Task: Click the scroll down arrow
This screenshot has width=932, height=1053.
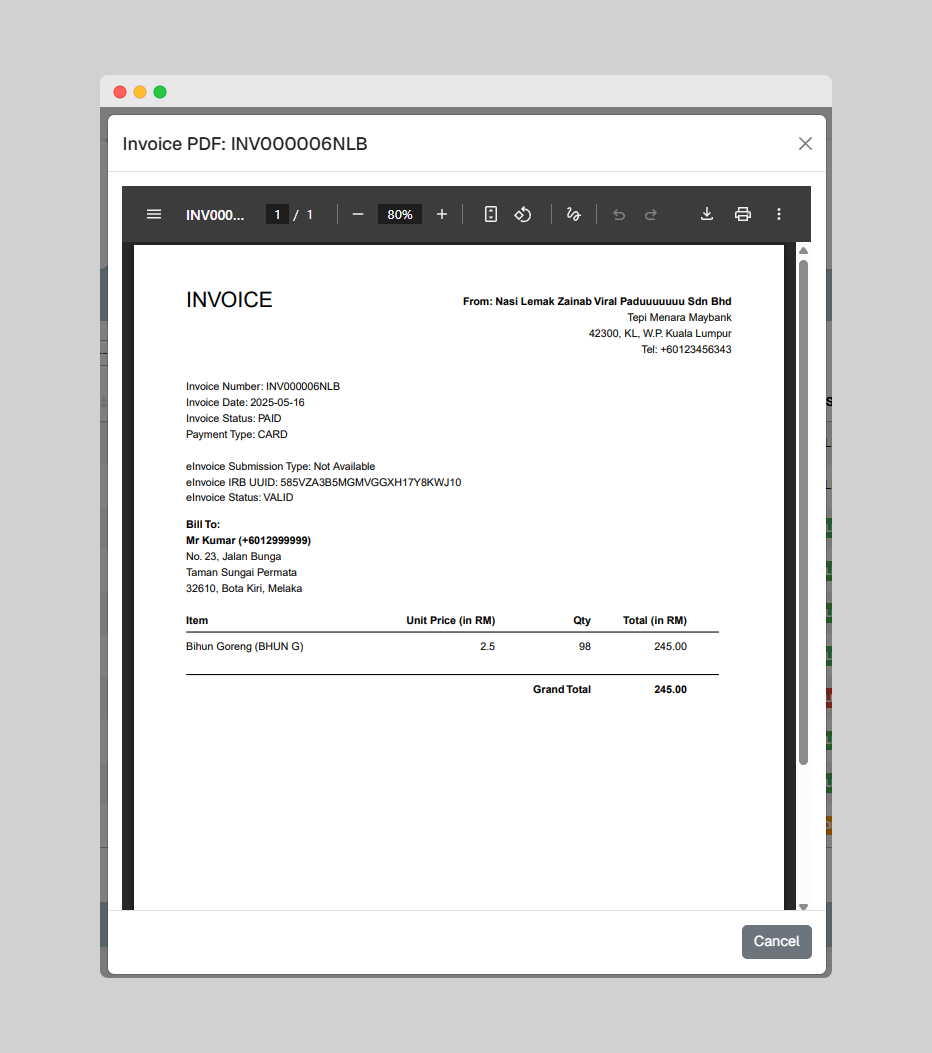Action: tap(803, 906)
